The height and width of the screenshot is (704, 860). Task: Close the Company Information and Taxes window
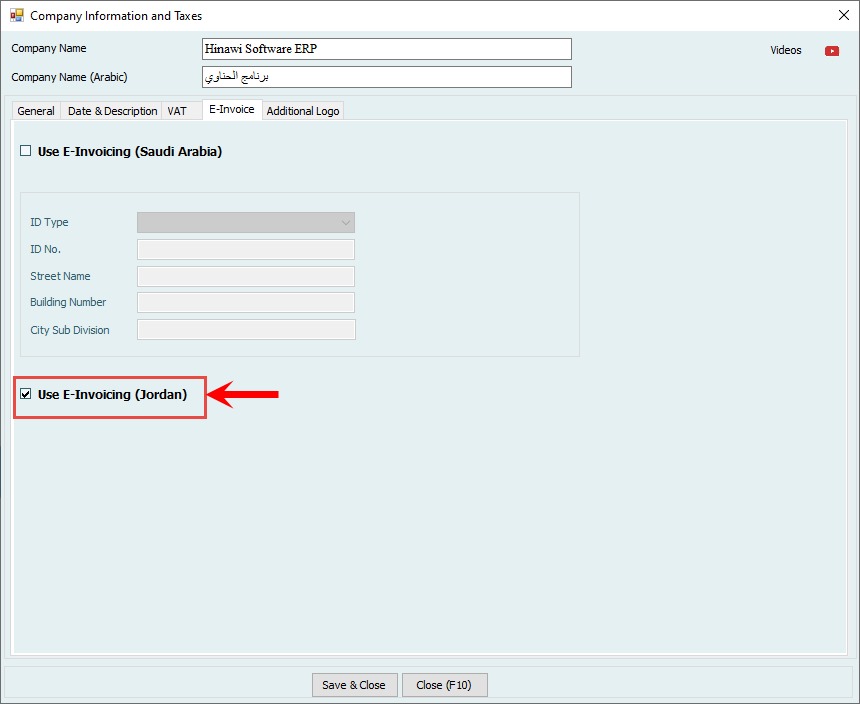click(x=844, y=15)
